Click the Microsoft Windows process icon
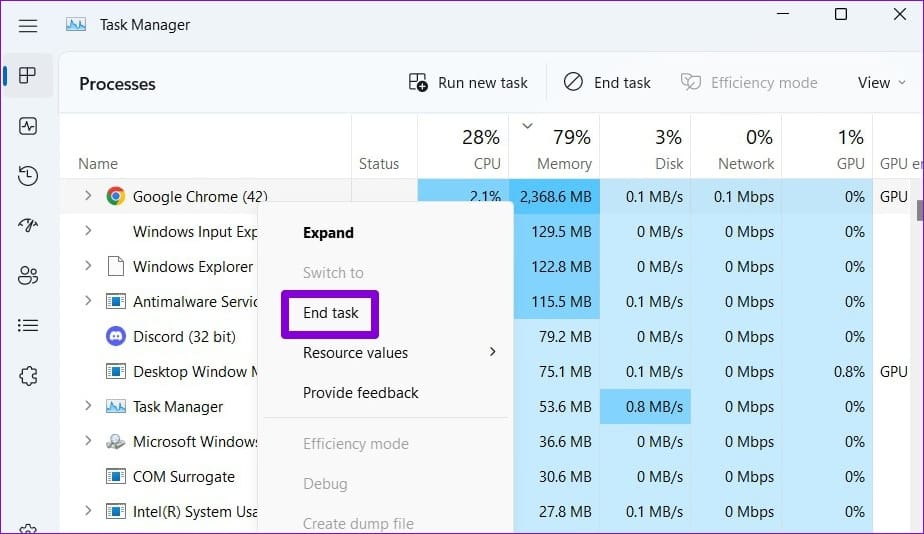Screen dimensions: 924x534 tap(116, 441)
